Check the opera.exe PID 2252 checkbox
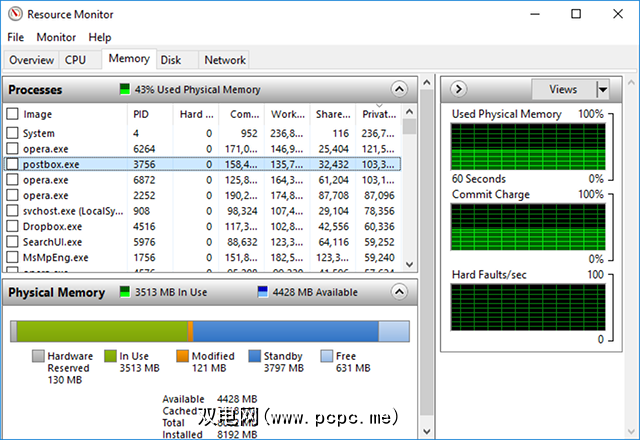This screenshot has width=640, height=440. [x=13, y=195]
